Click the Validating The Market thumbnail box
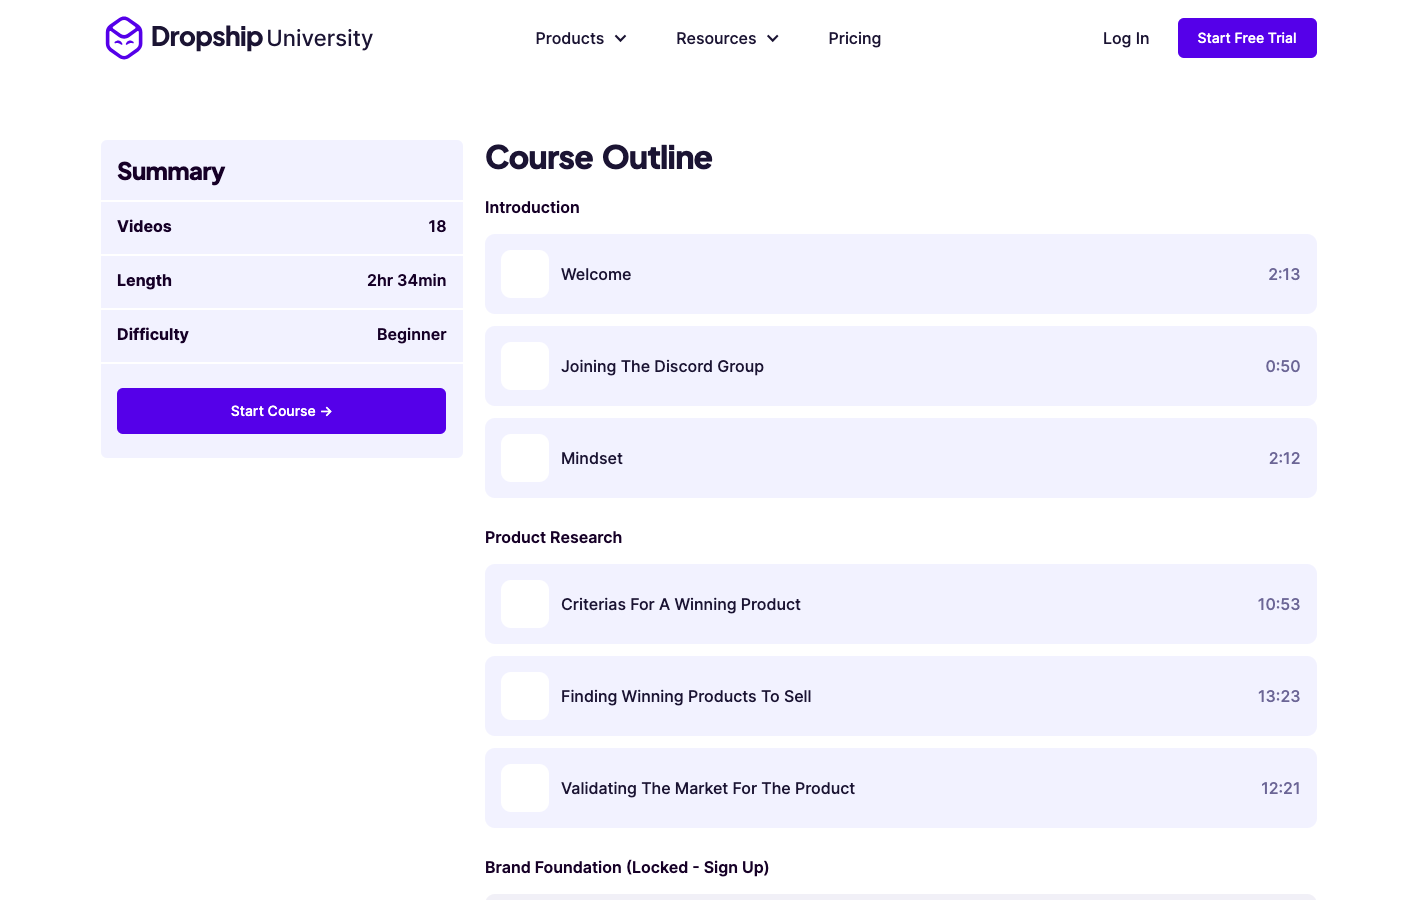 click(x=525, y=788)
